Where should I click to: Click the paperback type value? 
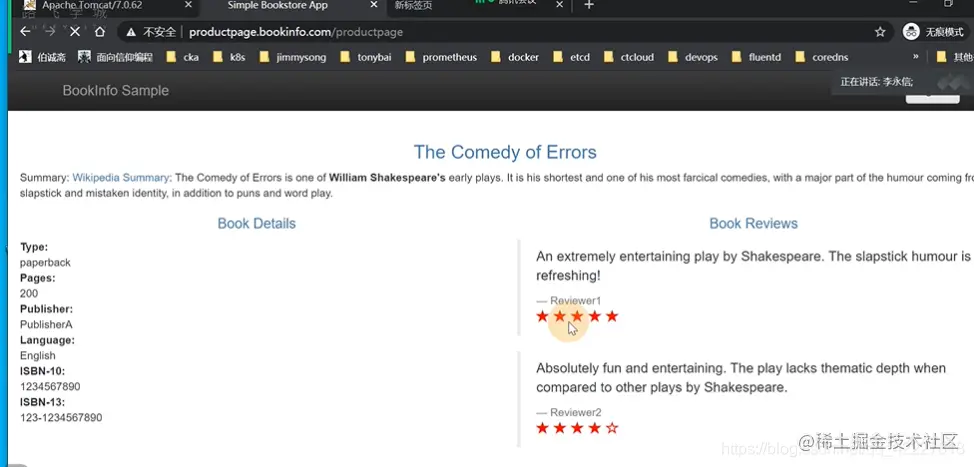(x=45, y=263)
